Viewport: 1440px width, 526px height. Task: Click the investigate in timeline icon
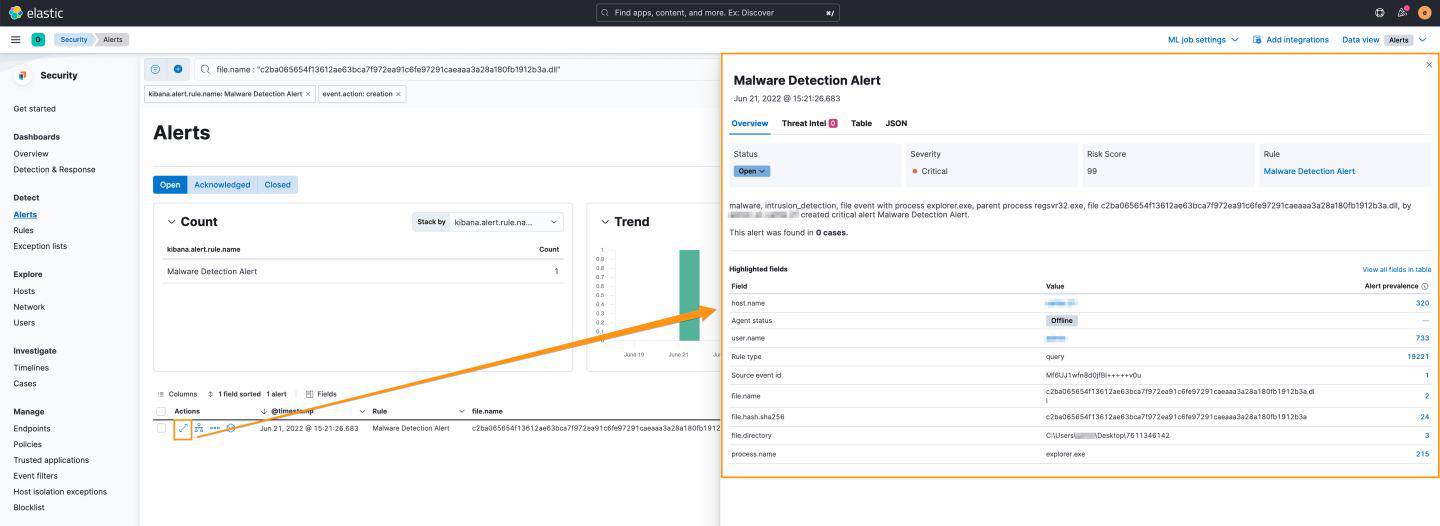(231, 428)
